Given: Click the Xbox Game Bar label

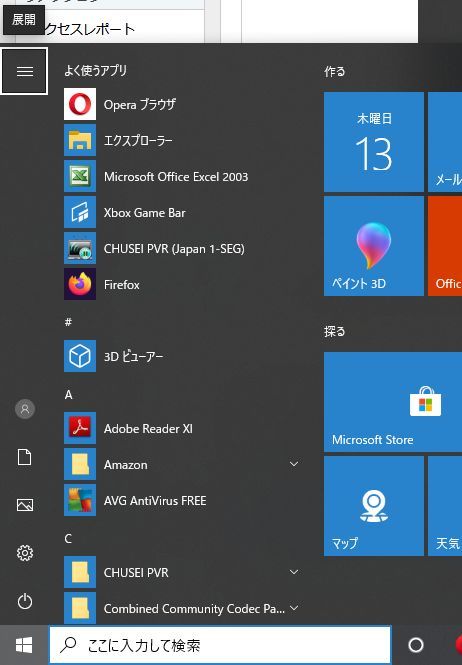Looking at the screenshot, I should click(x=145, y=212).
